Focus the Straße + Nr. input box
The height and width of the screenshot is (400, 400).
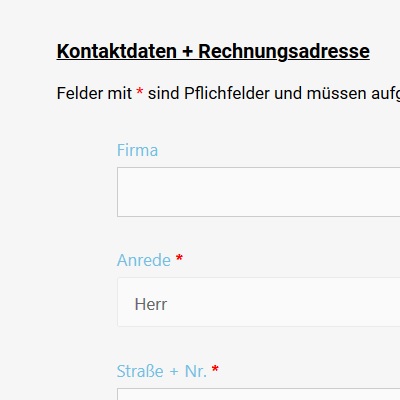pyautogui.click(x=259, y=394)
